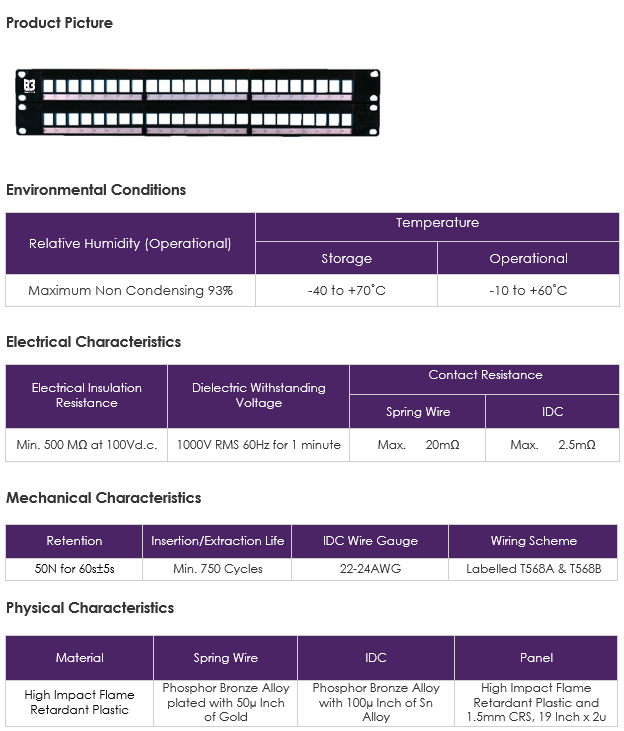Click the Mechanical Characteristics heading
Screen dimensions: 624x731
pyautogui.click(x=104, y=497)
